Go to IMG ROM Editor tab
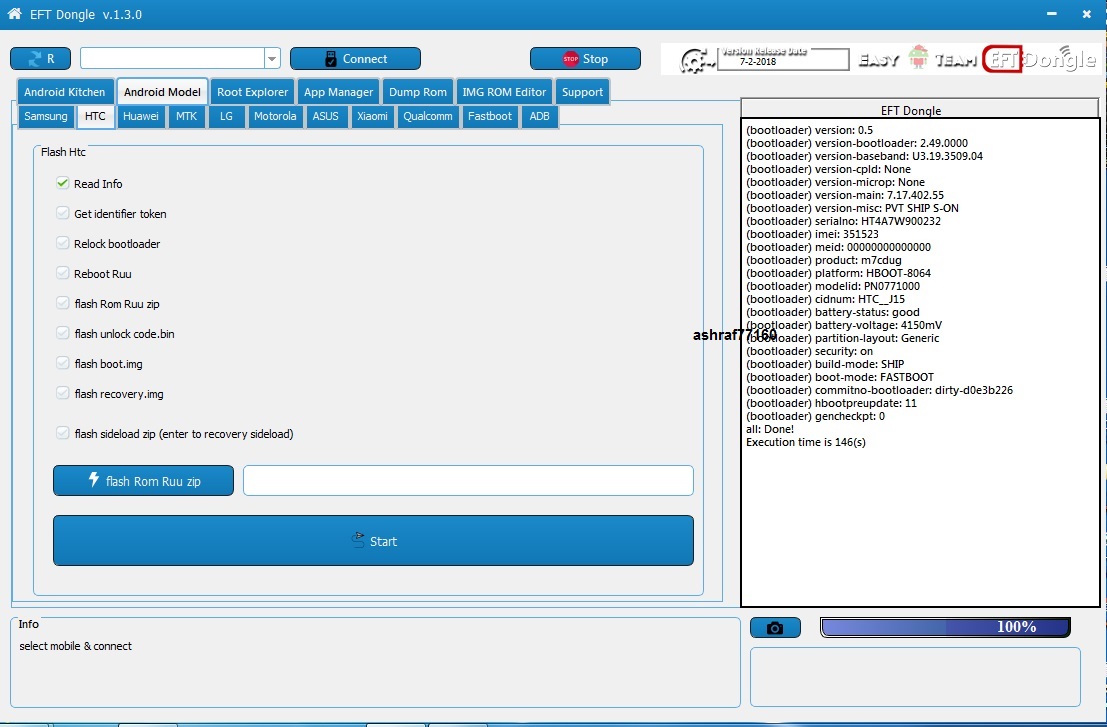The height and width of the screenshot is (727, 1107). tap(504, 92)
